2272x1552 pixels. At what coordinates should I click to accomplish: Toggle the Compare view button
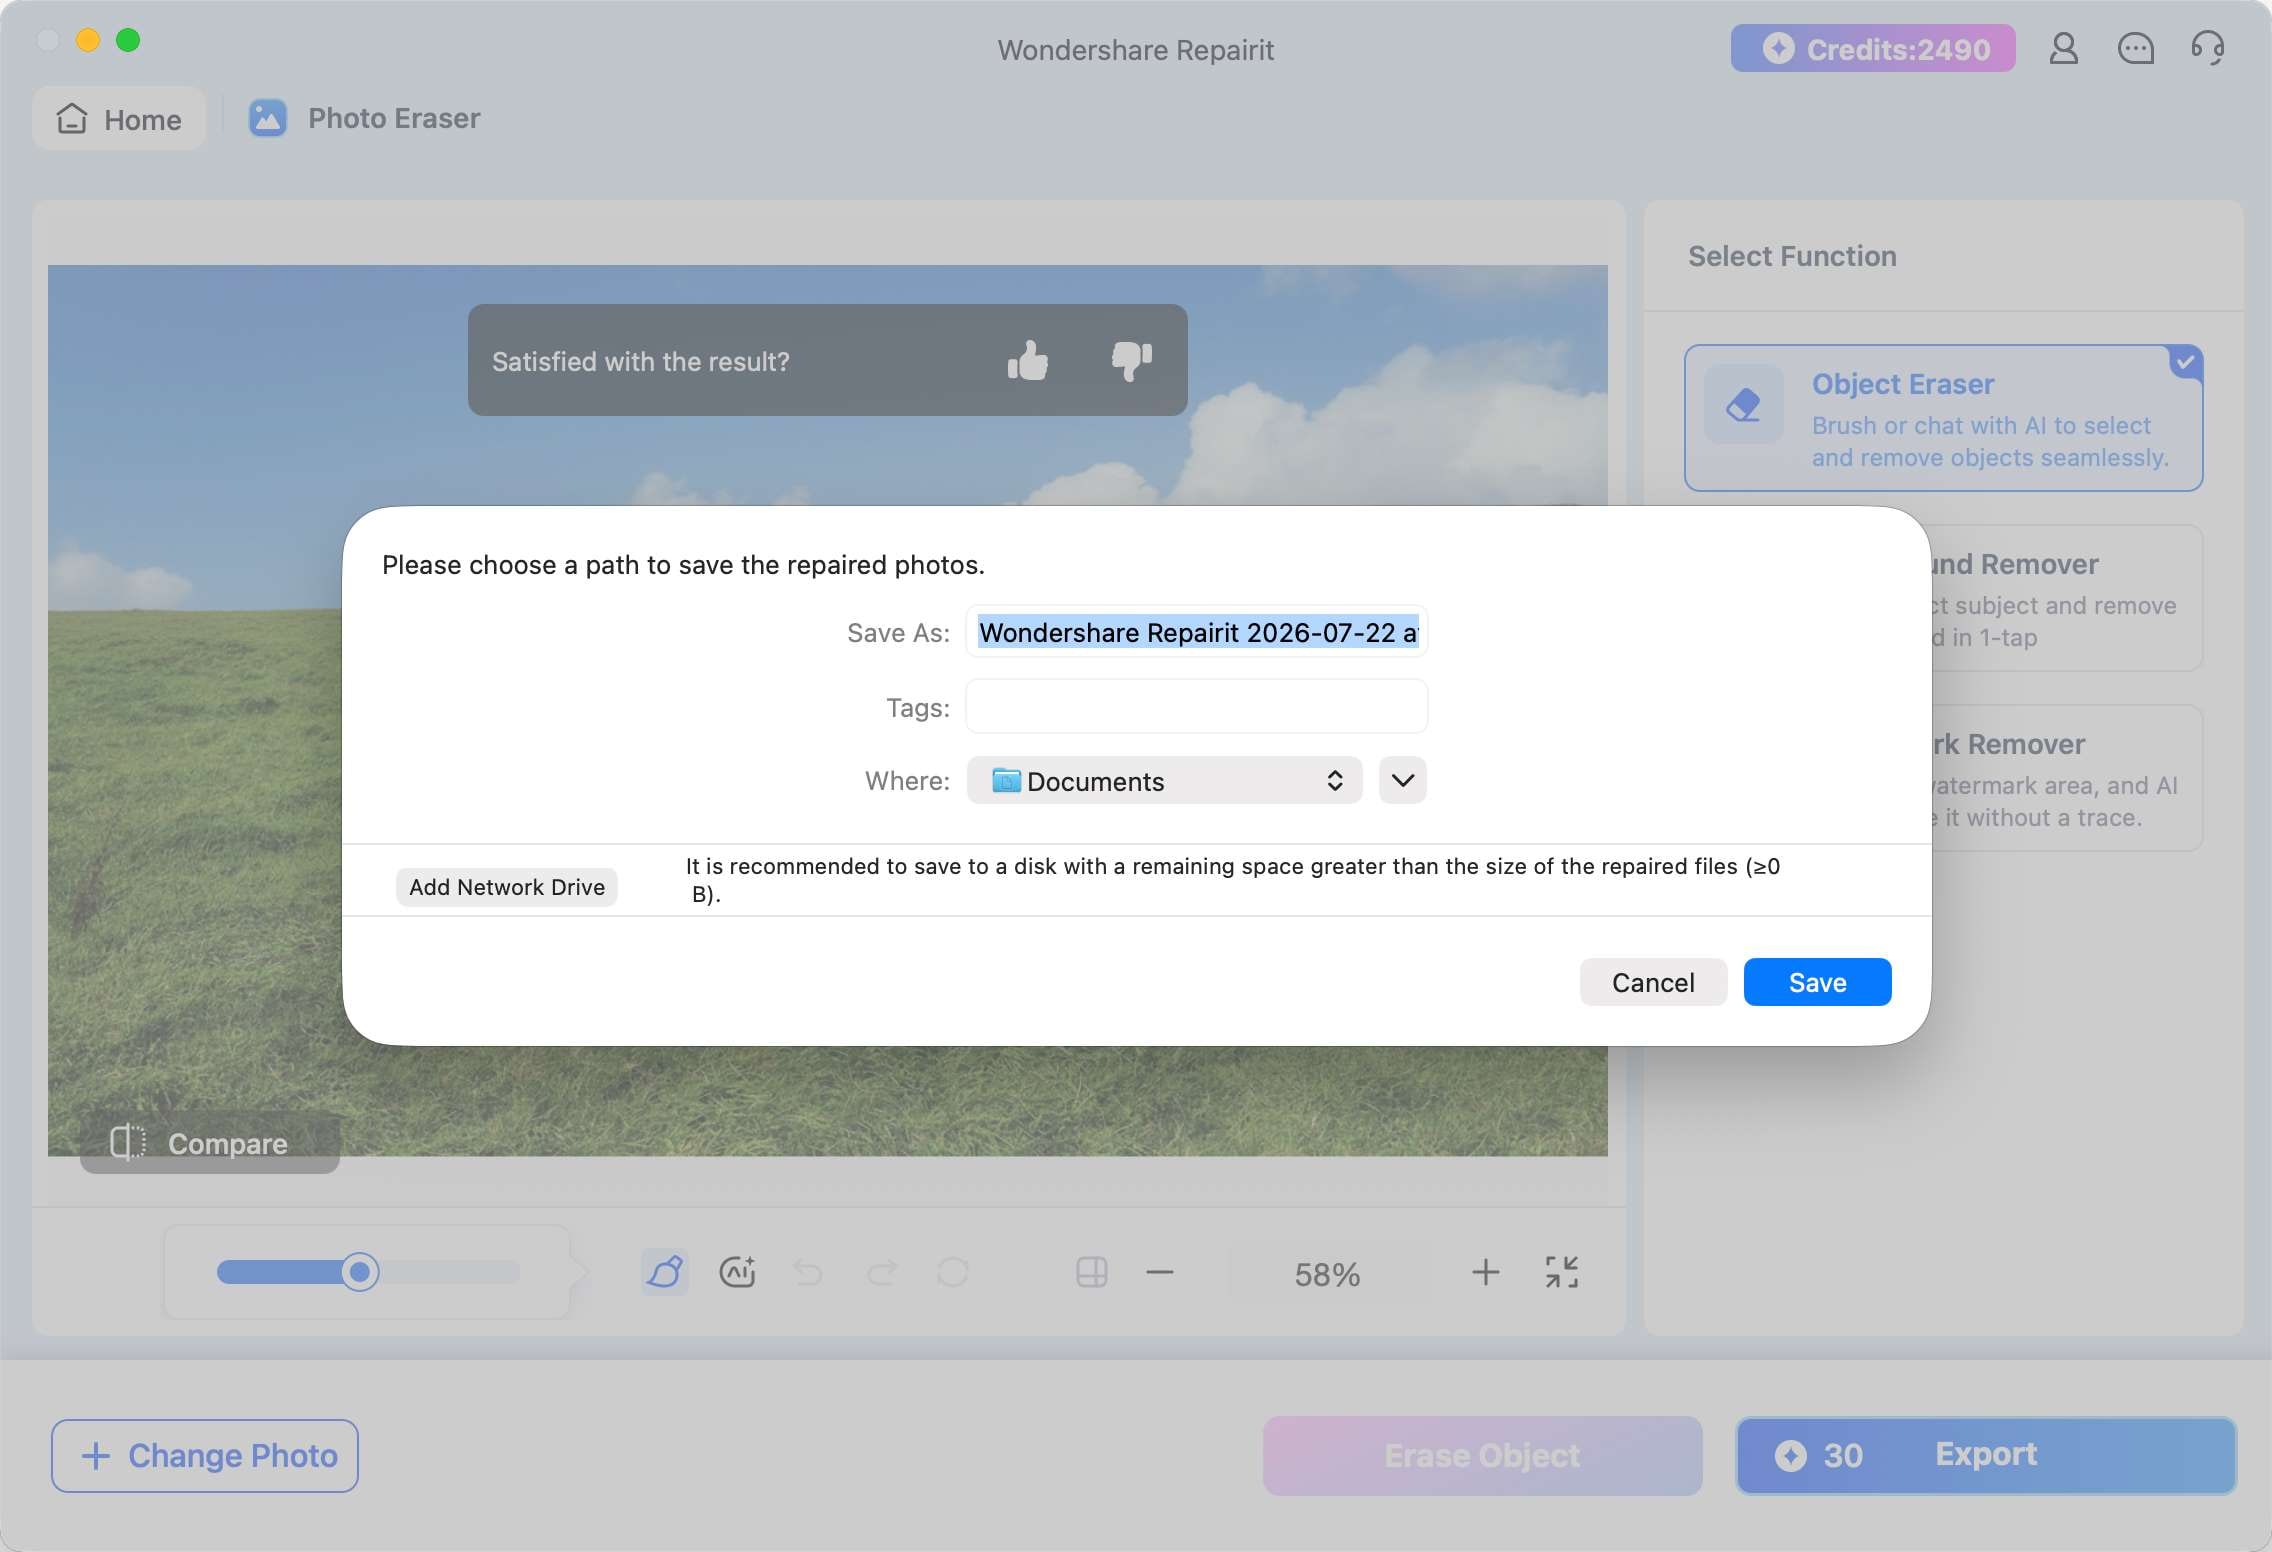pos(210,1143)
